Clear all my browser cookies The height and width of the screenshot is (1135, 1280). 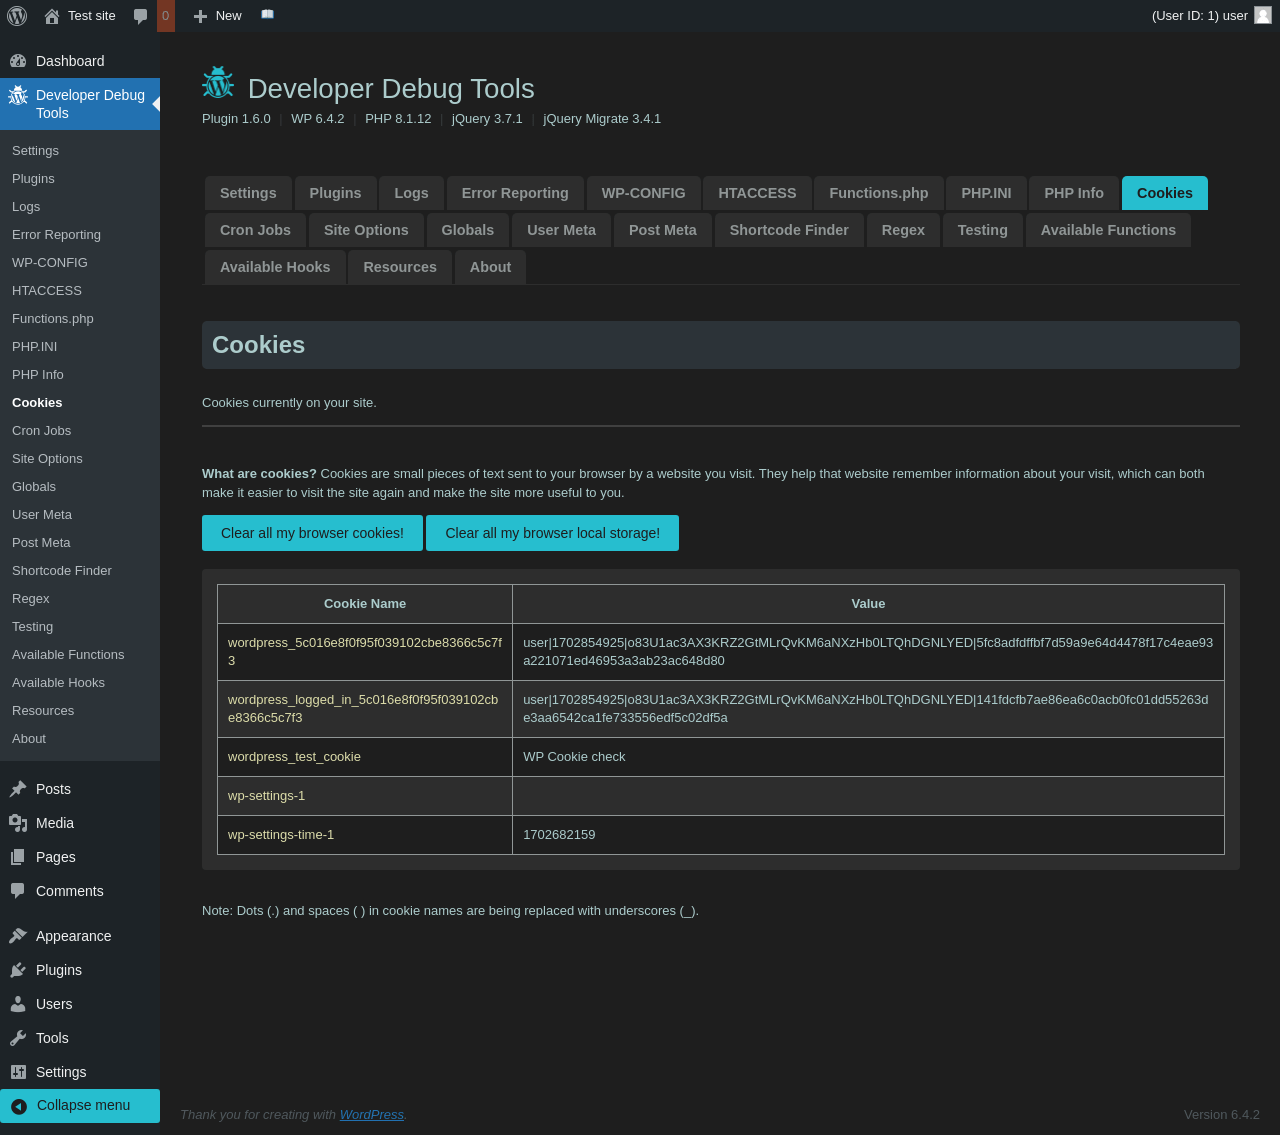[x=312, y=533]
